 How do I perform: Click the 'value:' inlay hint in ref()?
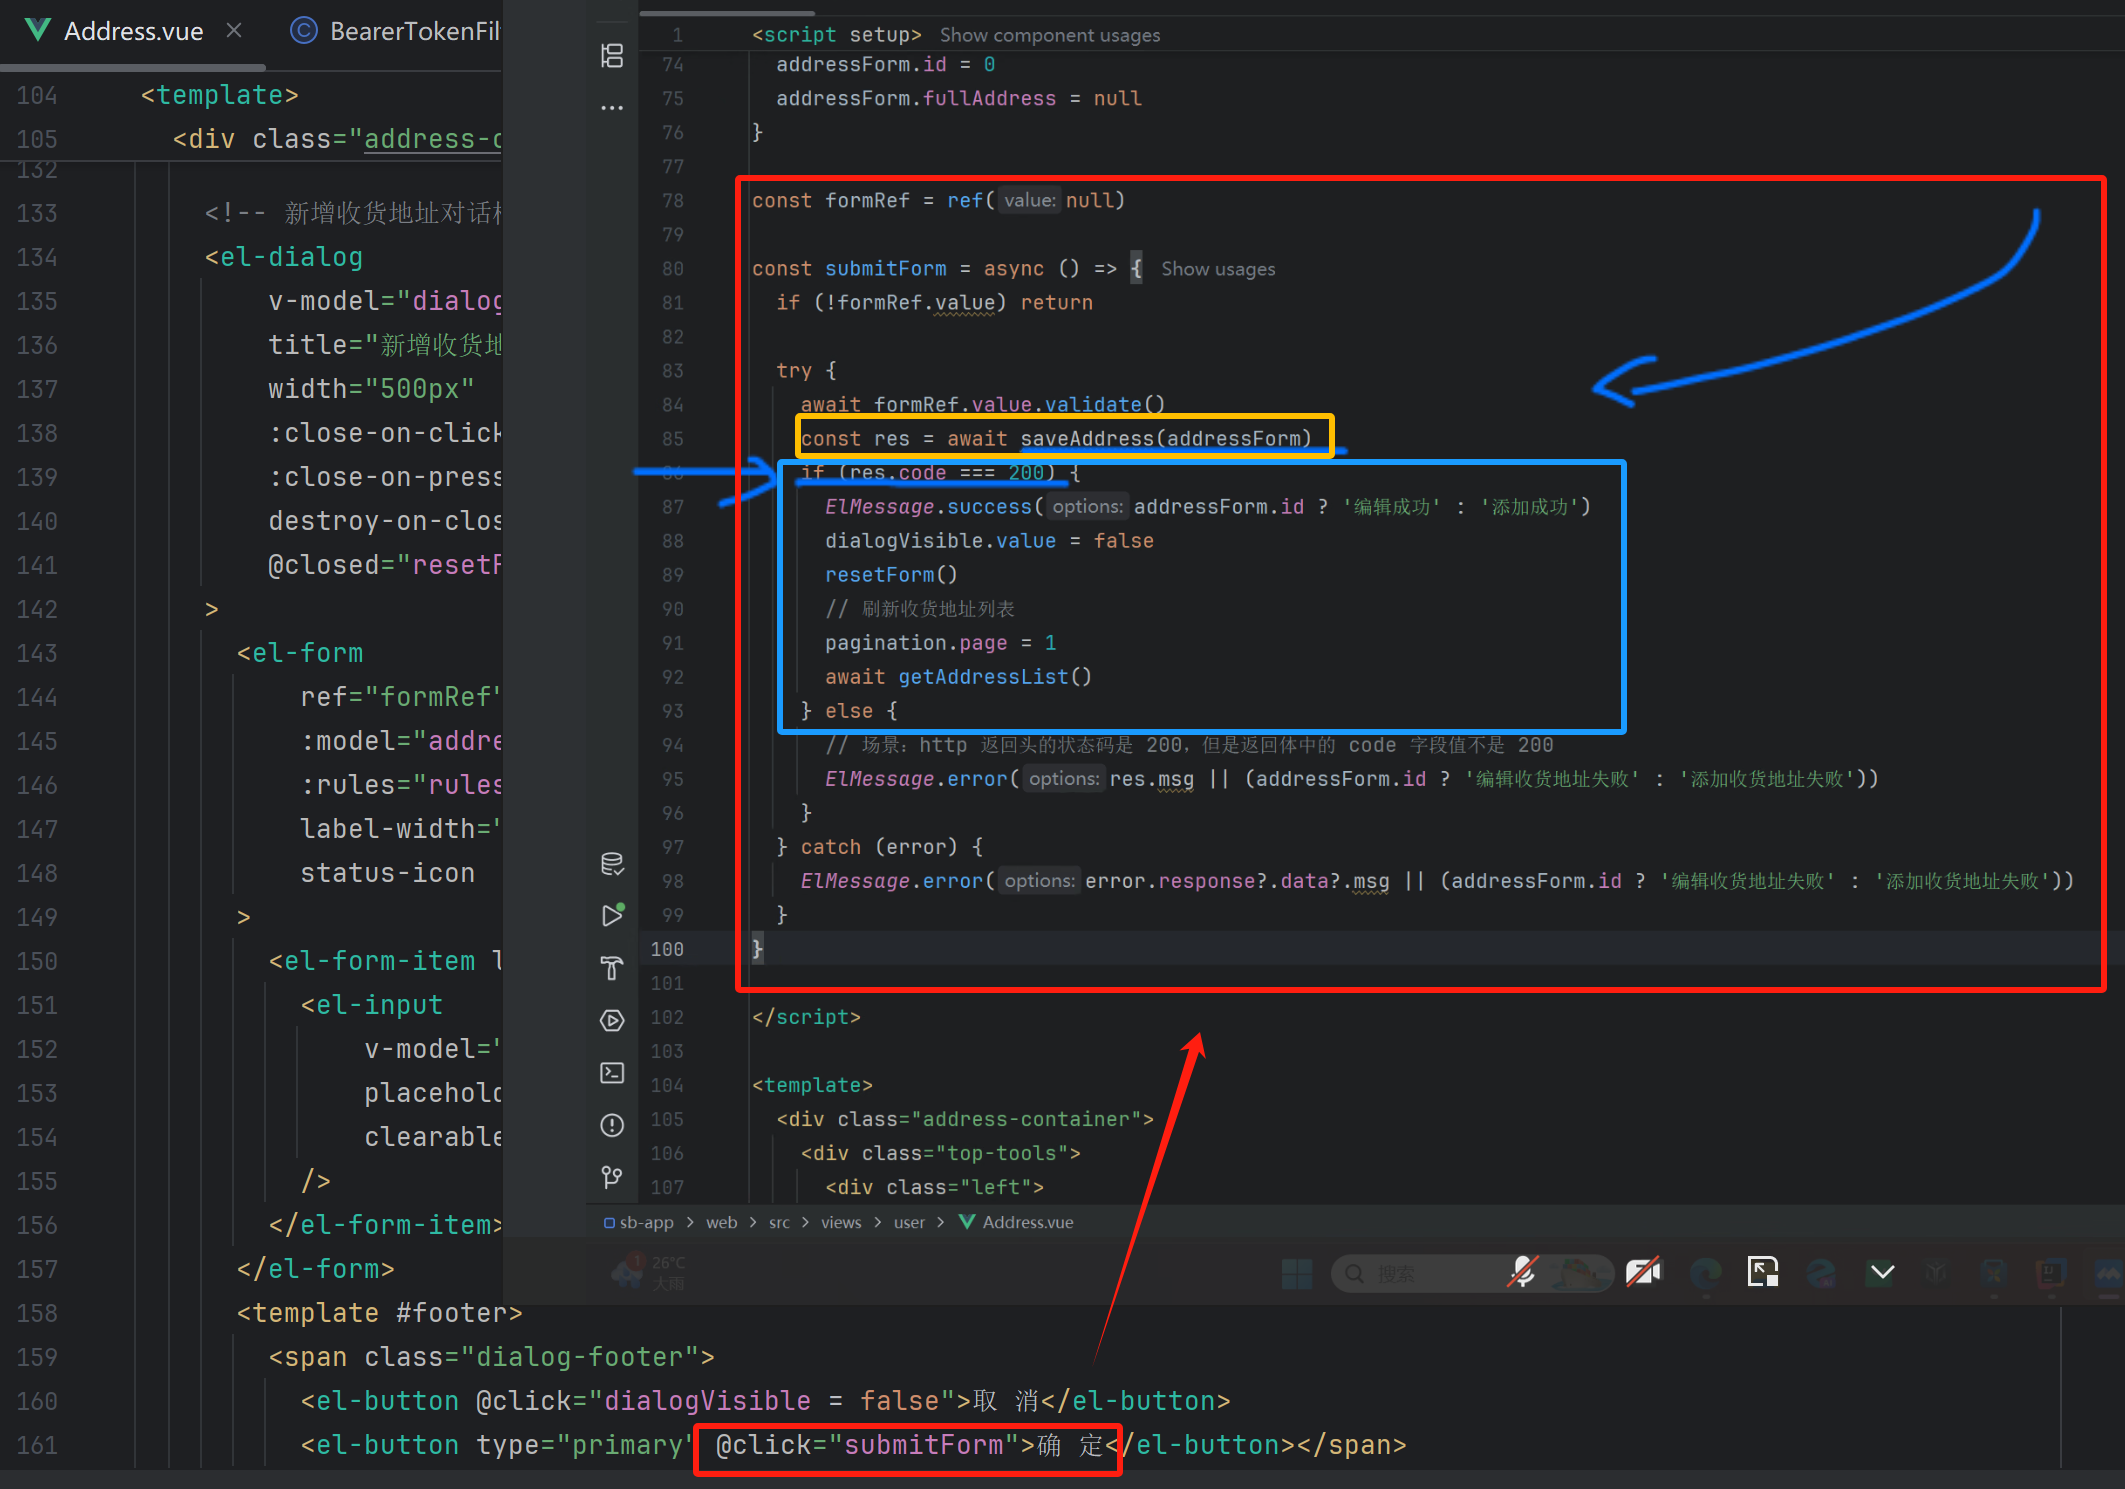[1029, 201]
